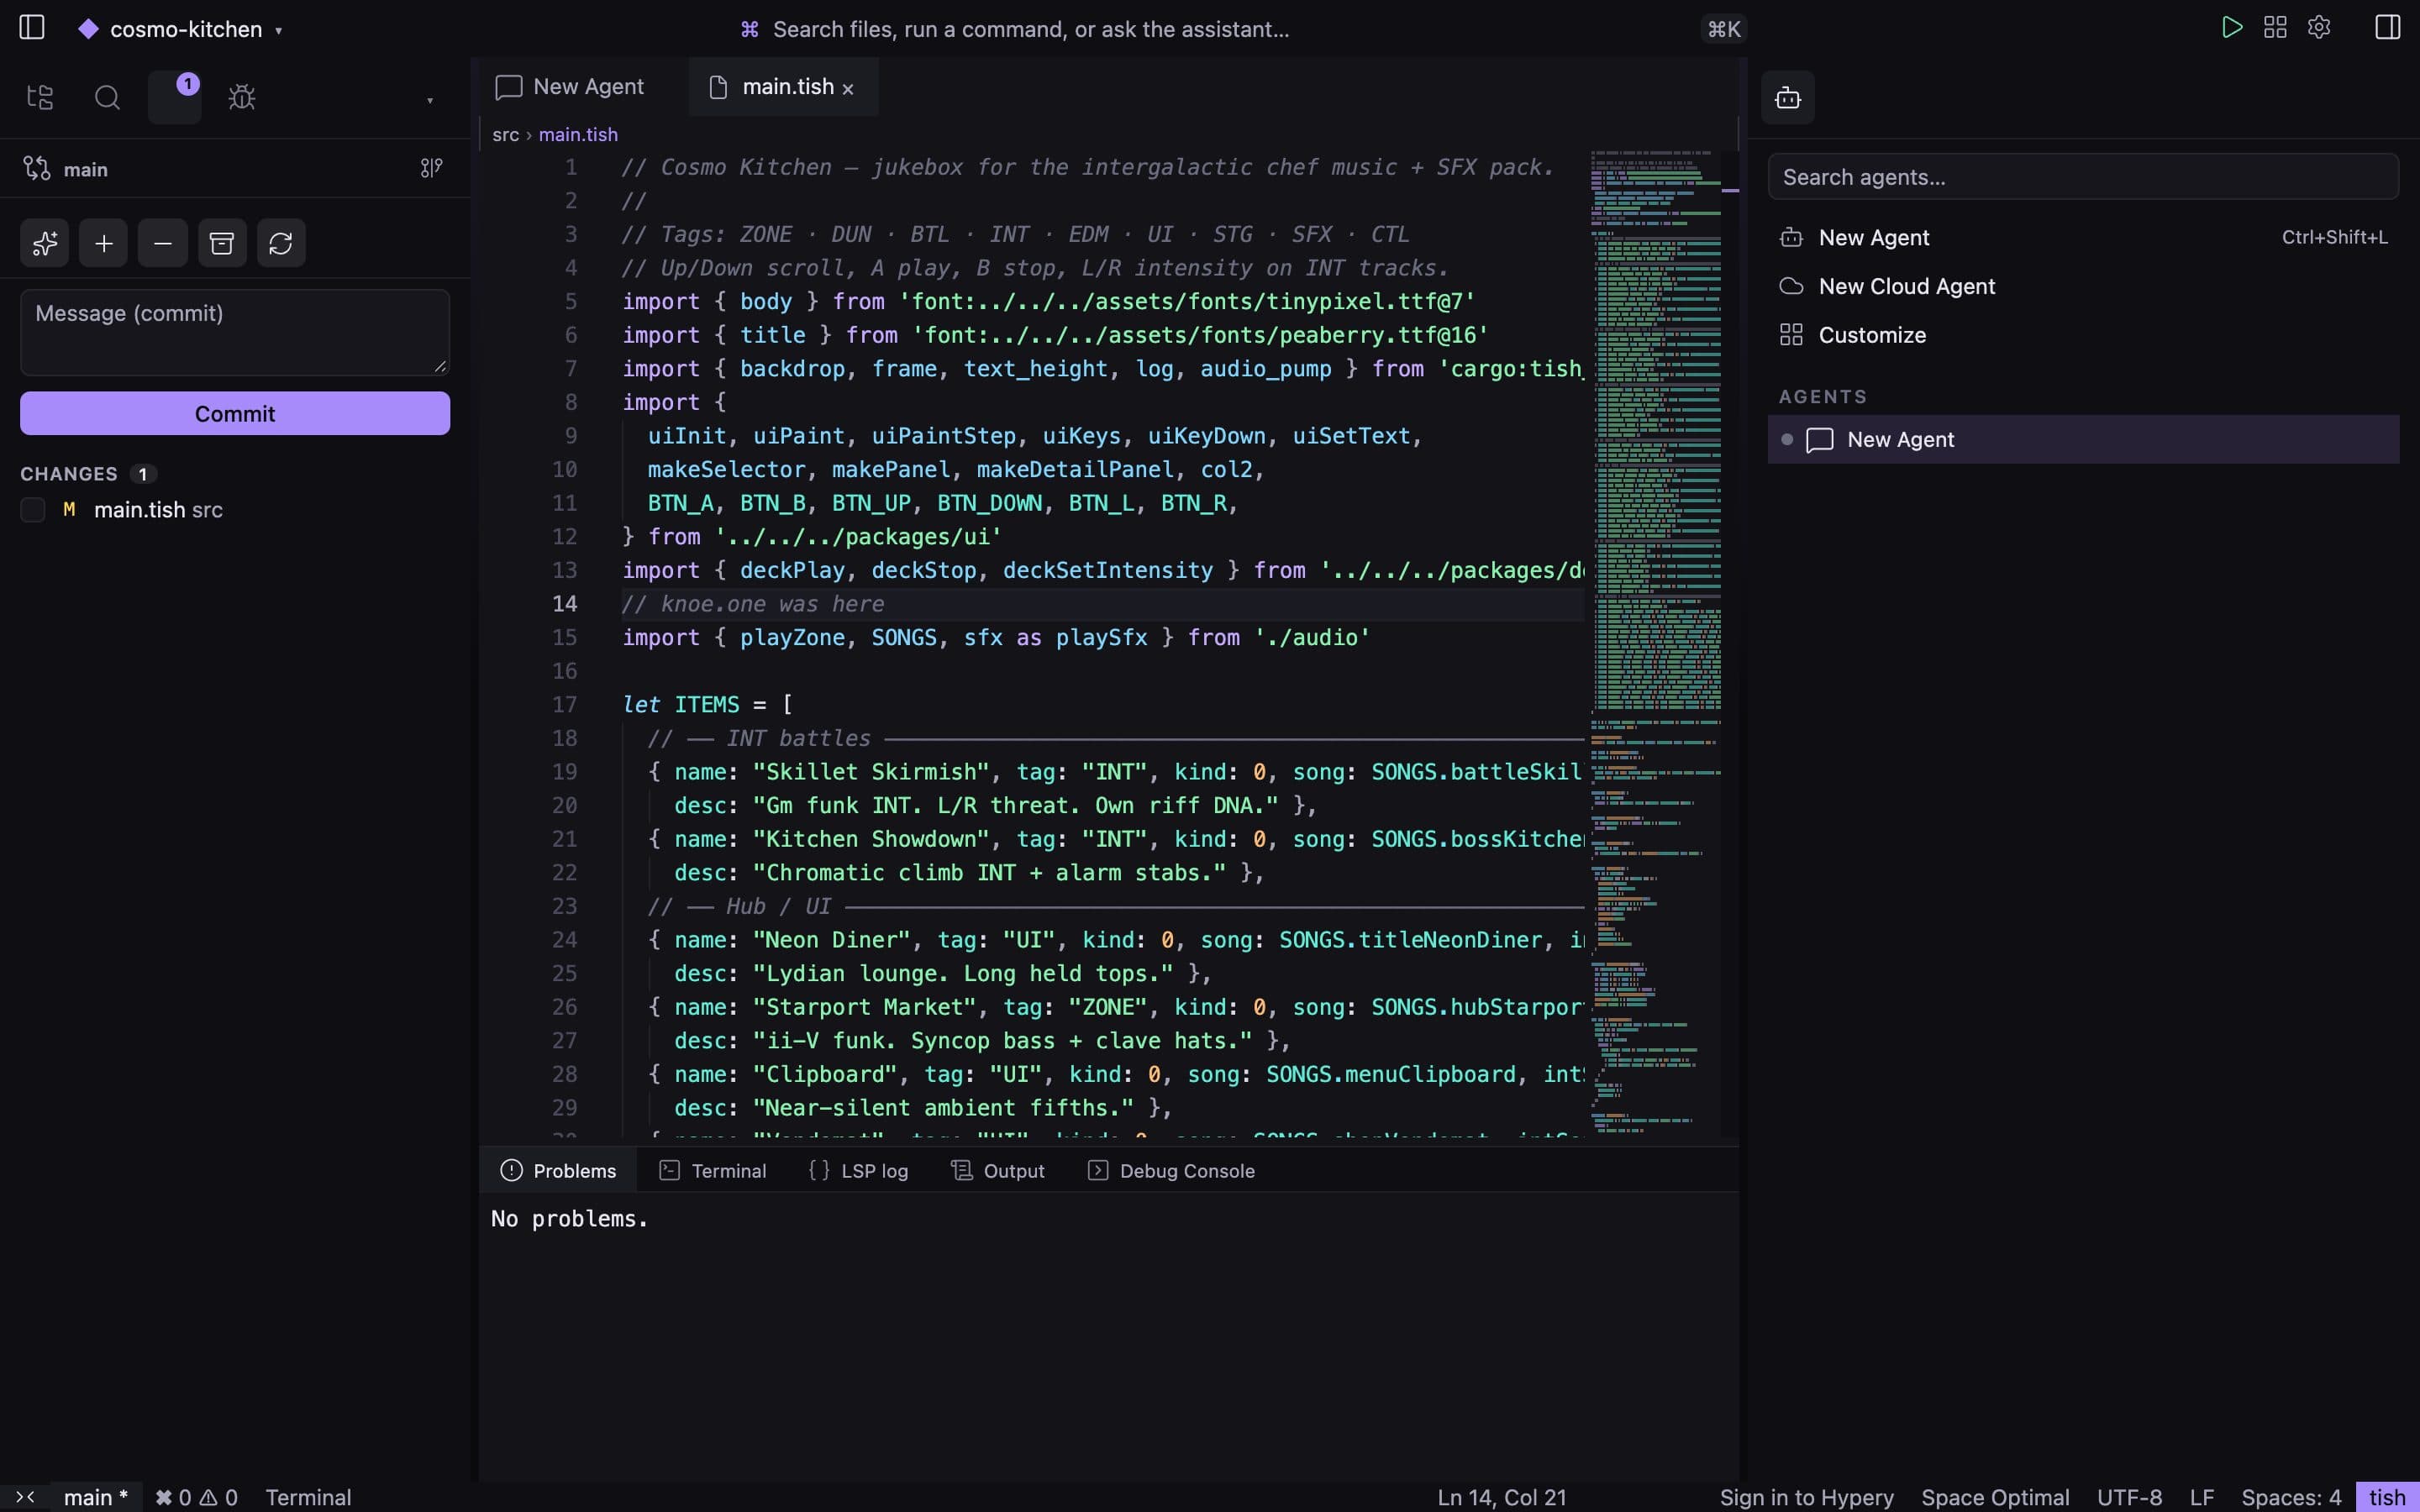Click the agents robot panel icon
The width and height of the screenshot is (2420, 1512).
(x=1788, y=97)
